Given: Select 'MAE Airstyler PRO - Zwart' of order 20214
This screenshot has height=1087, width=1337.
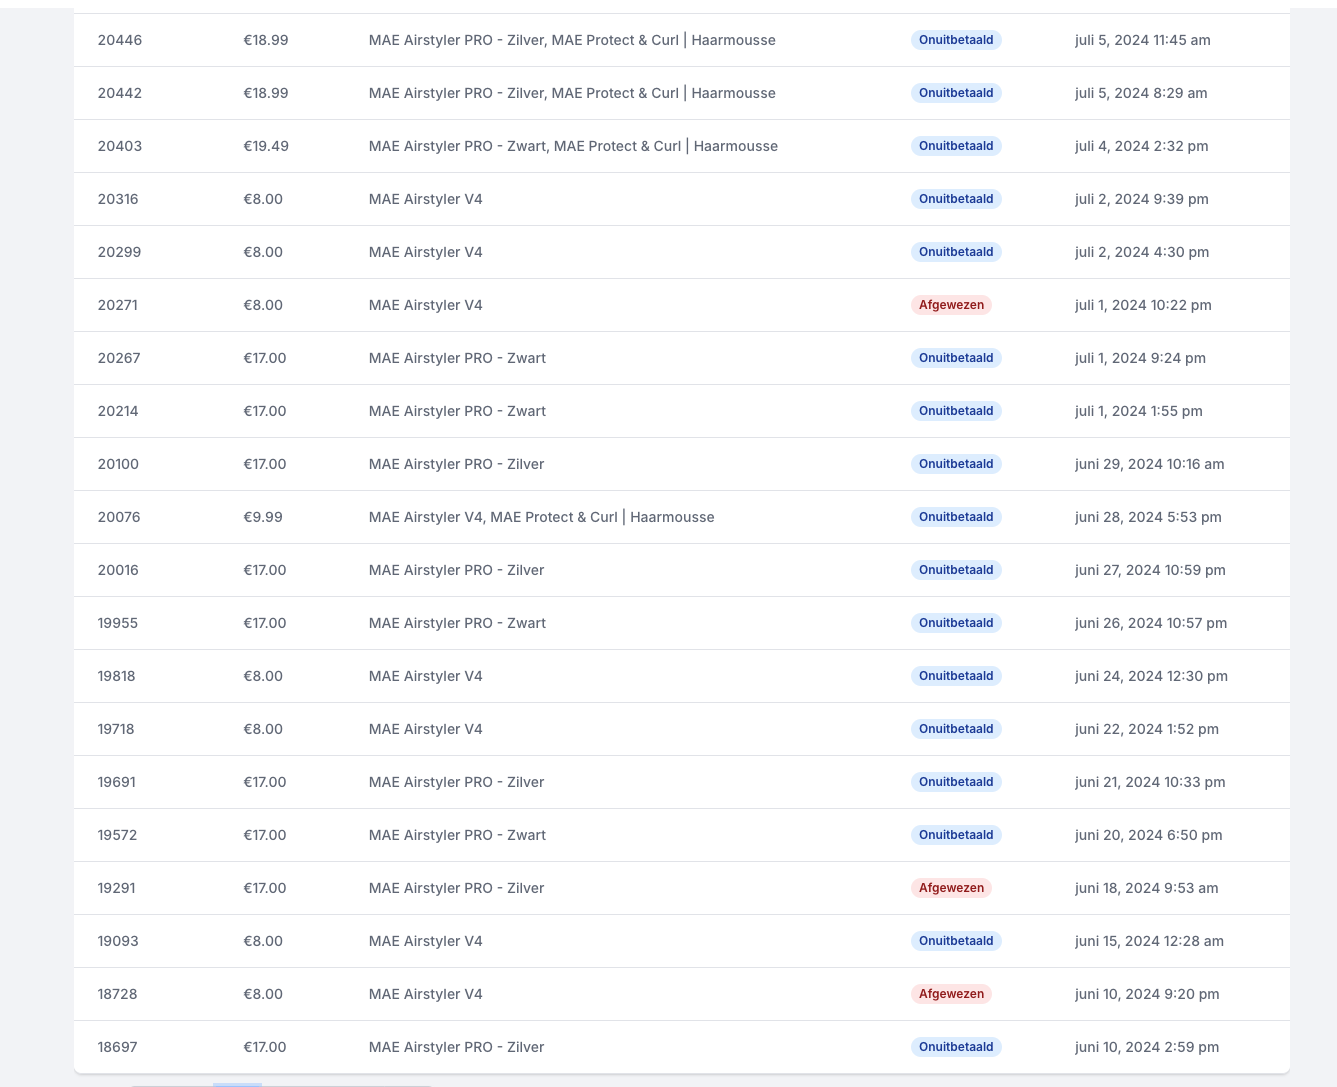Looking at the screenshot, I should 457,411.
